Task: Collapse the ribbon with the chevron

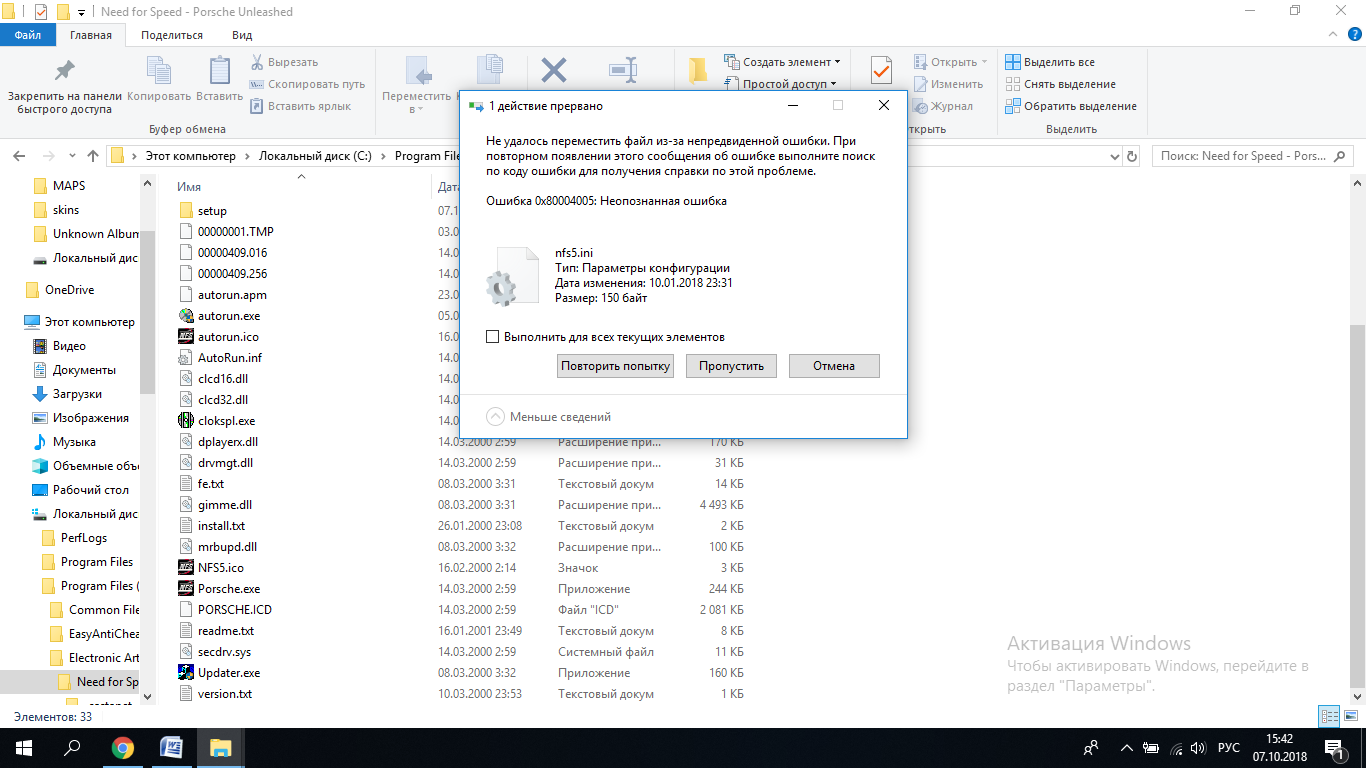Action: point(1331,36)
